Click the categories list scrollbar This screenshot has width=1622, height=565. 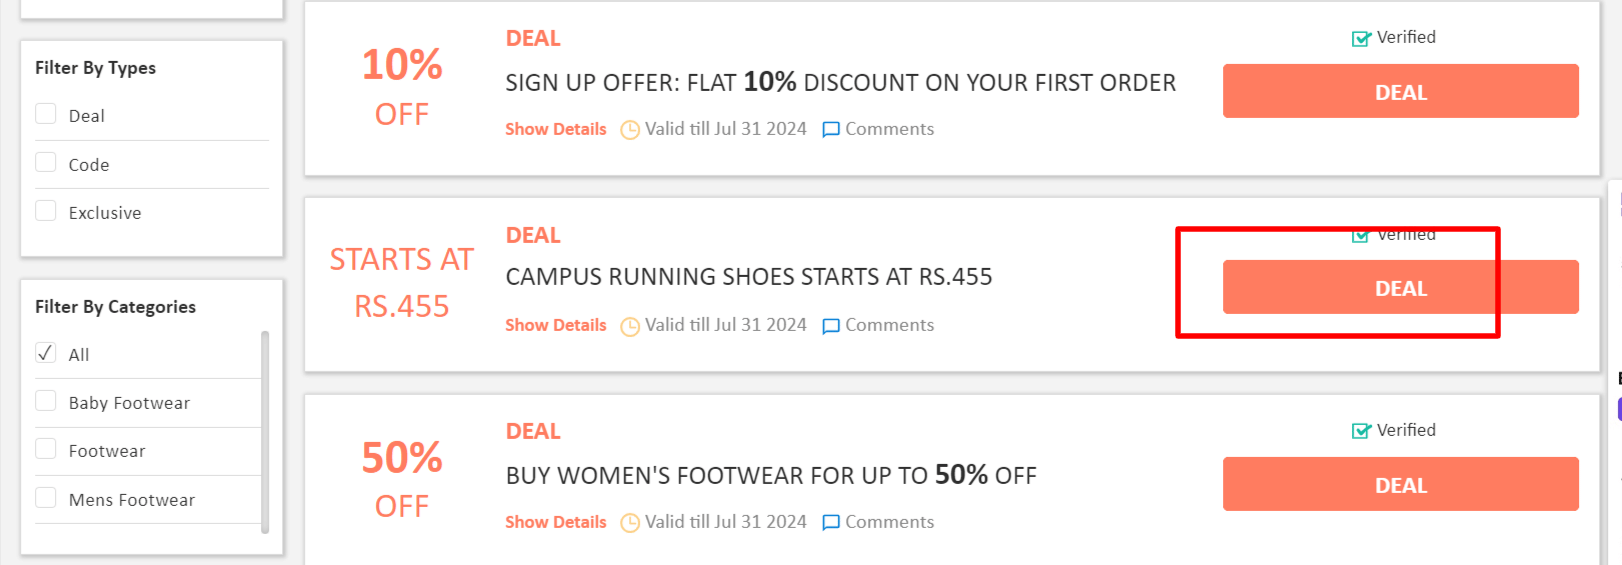click(x=265, y=432)
